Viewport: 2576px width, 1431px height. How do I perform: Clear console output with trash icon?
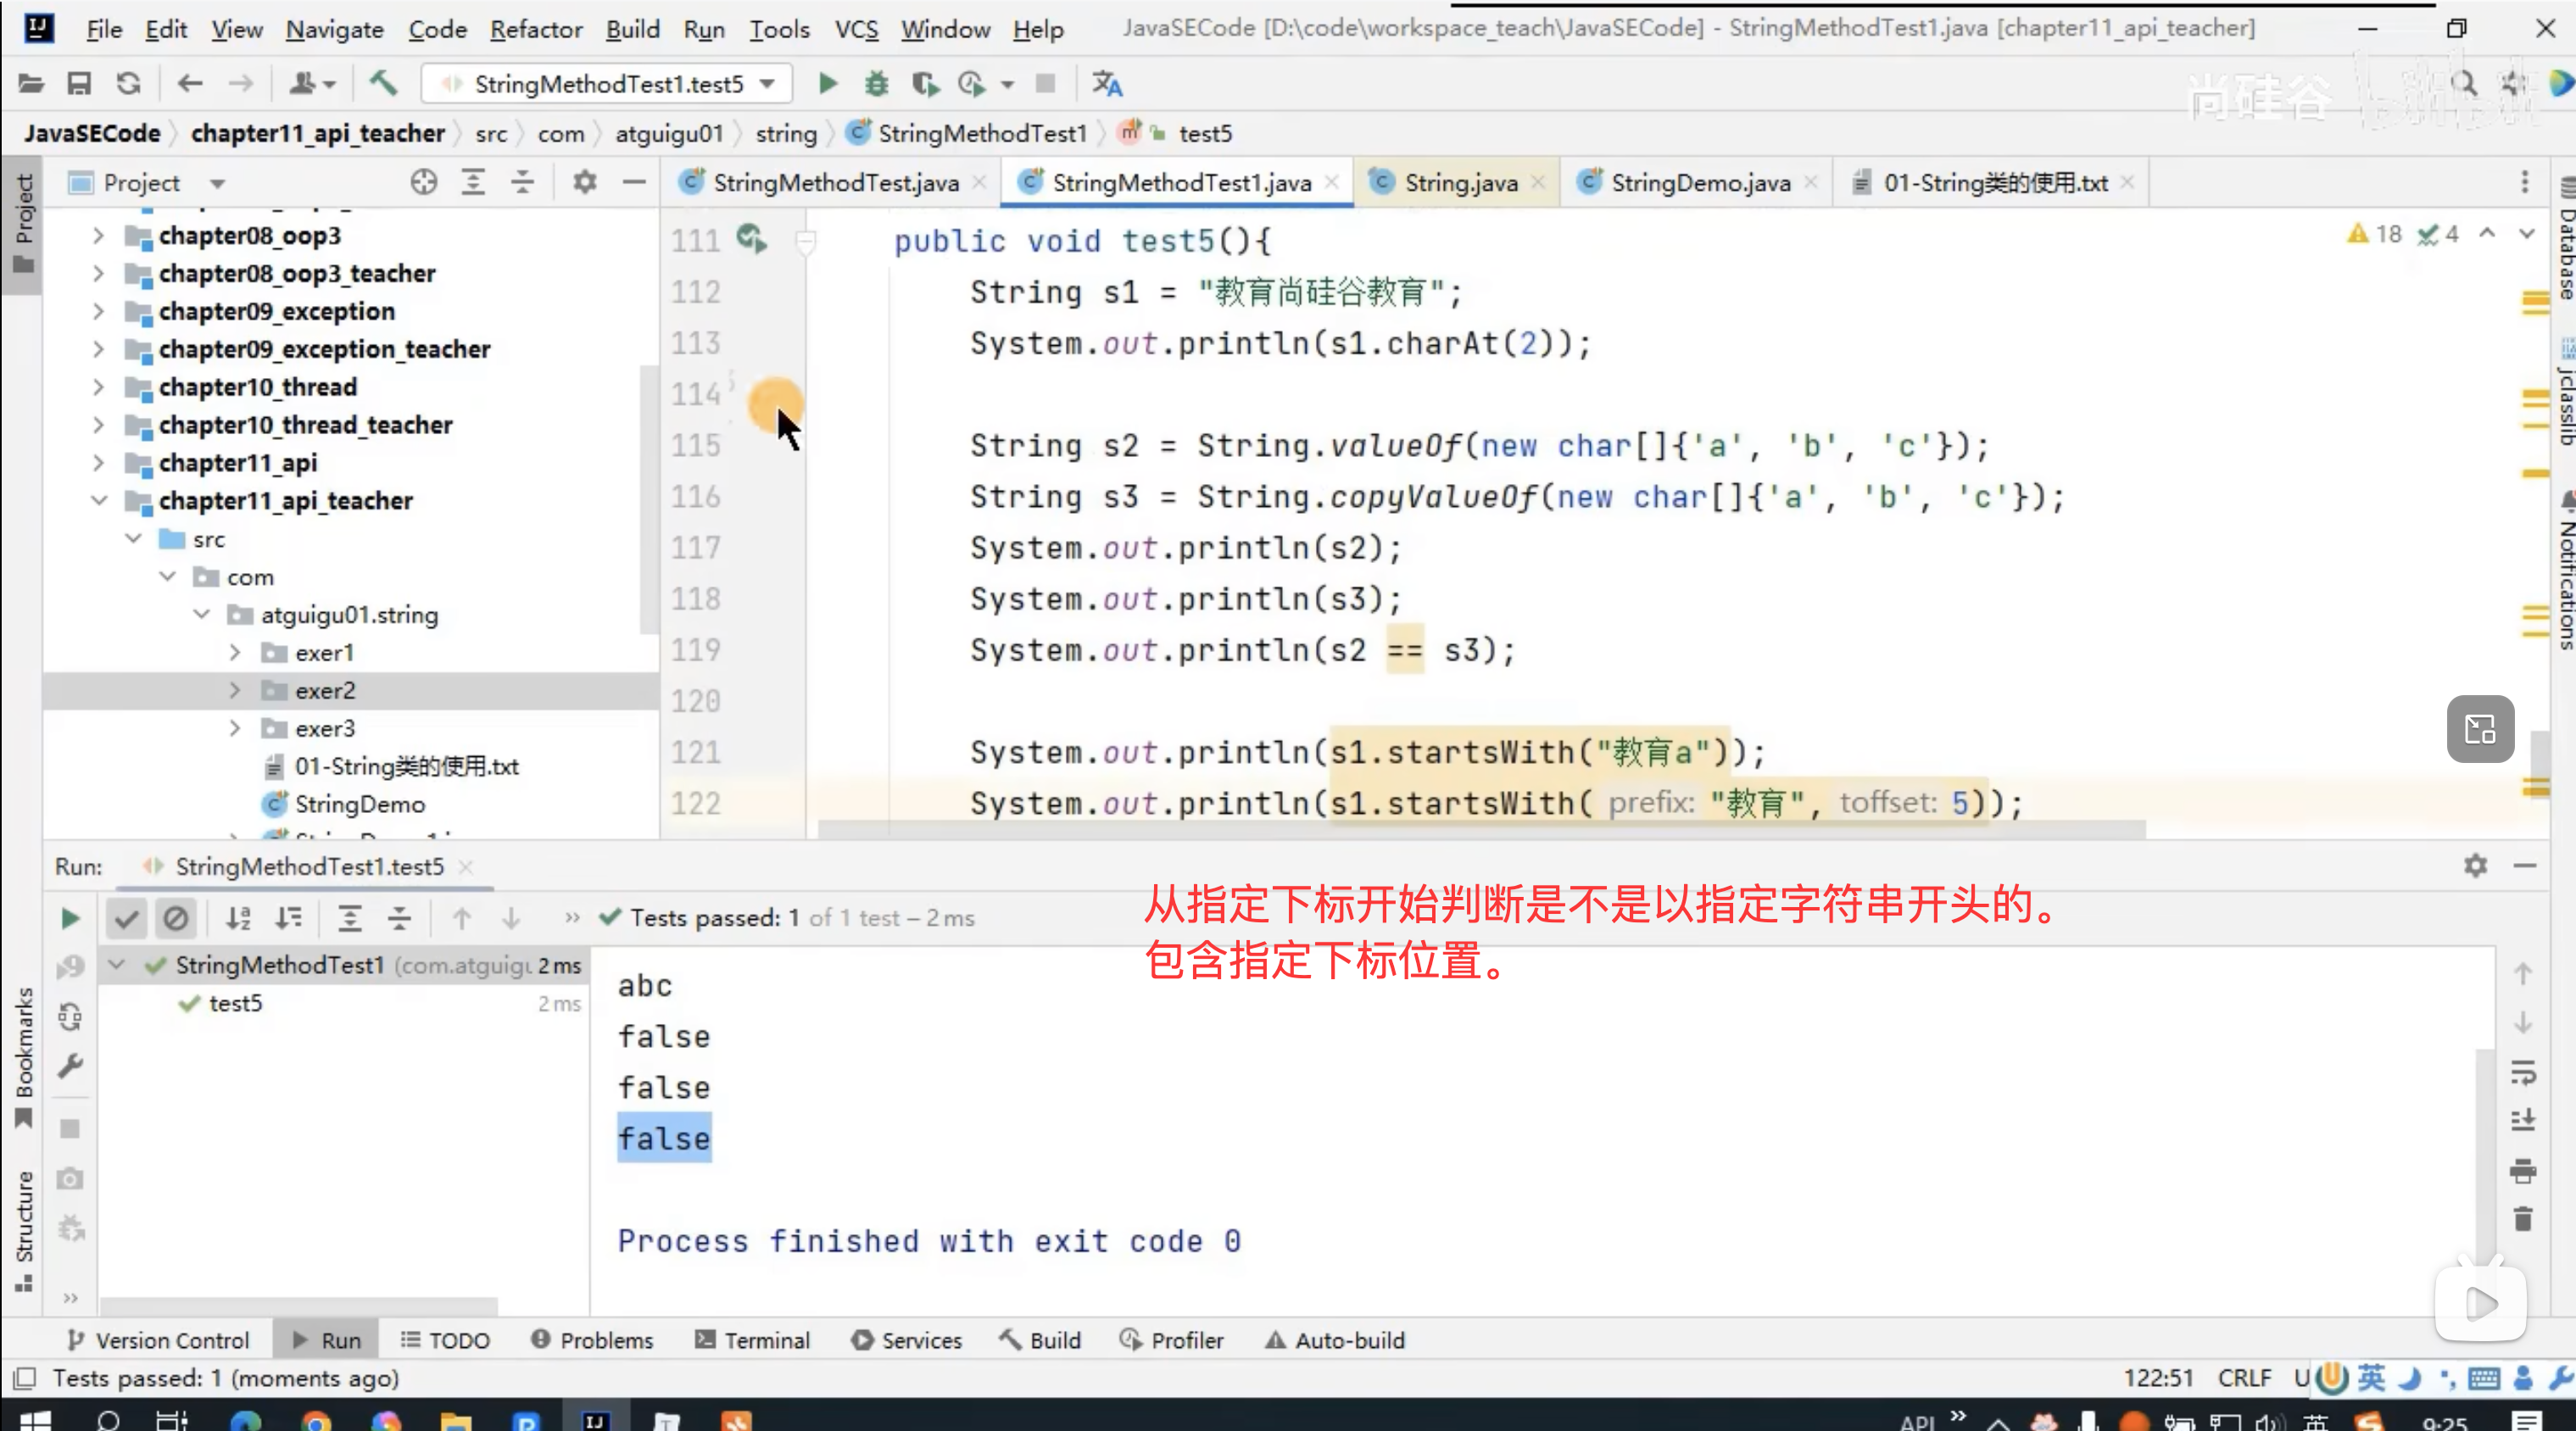point(2522,1219)
